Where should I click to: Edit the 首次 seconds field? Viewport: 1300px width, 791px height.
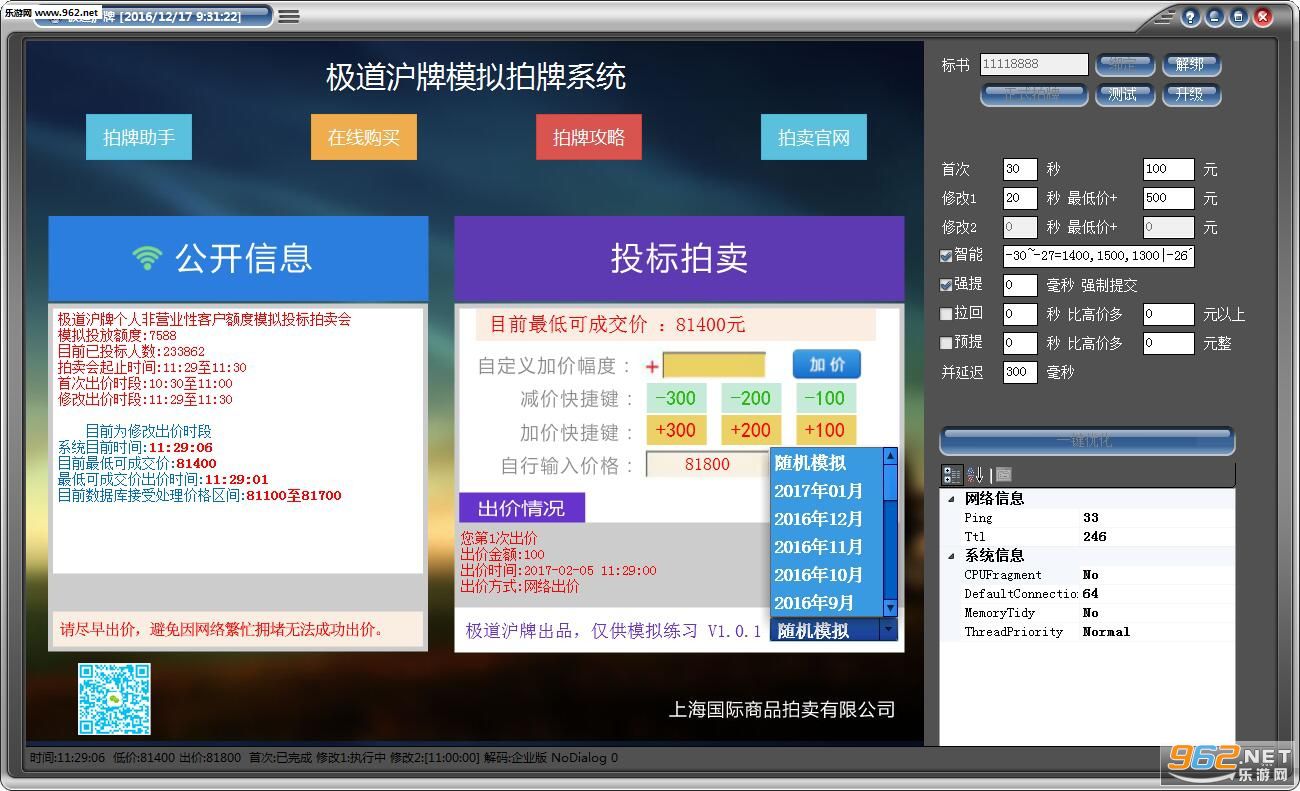pos(1020,169)
